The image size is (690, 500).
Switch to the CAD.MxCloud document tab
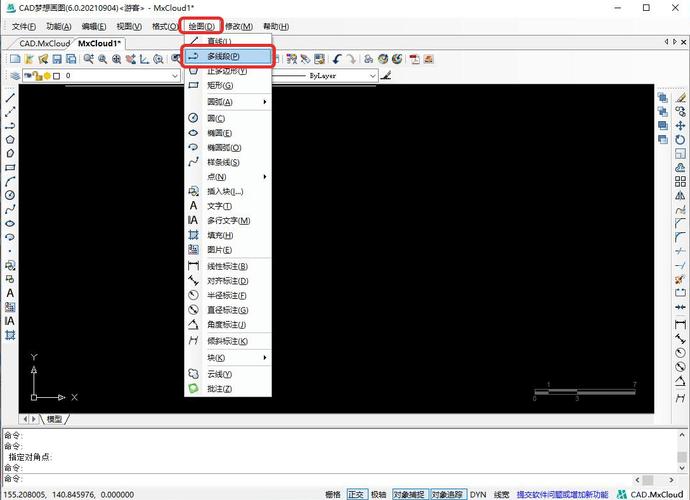coord(45,44)
